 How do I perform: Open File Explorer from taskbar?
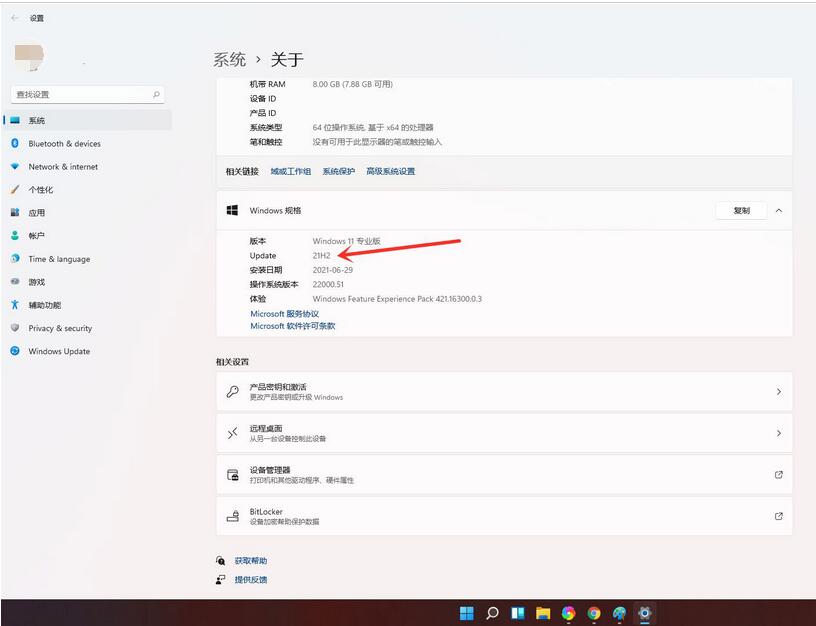543,613
